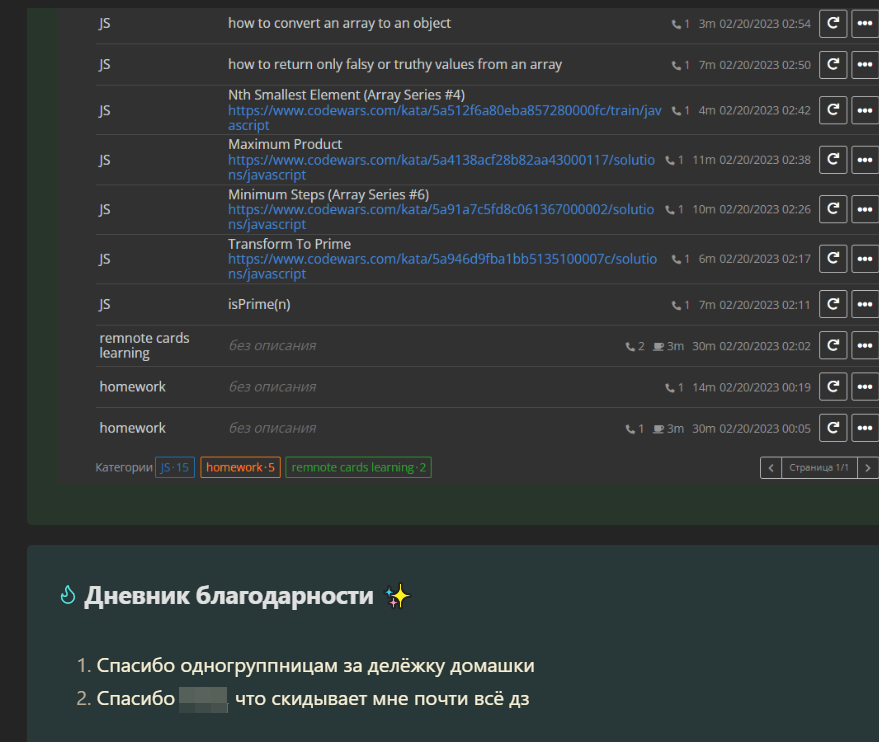
Task: Open more options for isPrime(n) entry
Action: pyautogui.click(x=865, y=304)
